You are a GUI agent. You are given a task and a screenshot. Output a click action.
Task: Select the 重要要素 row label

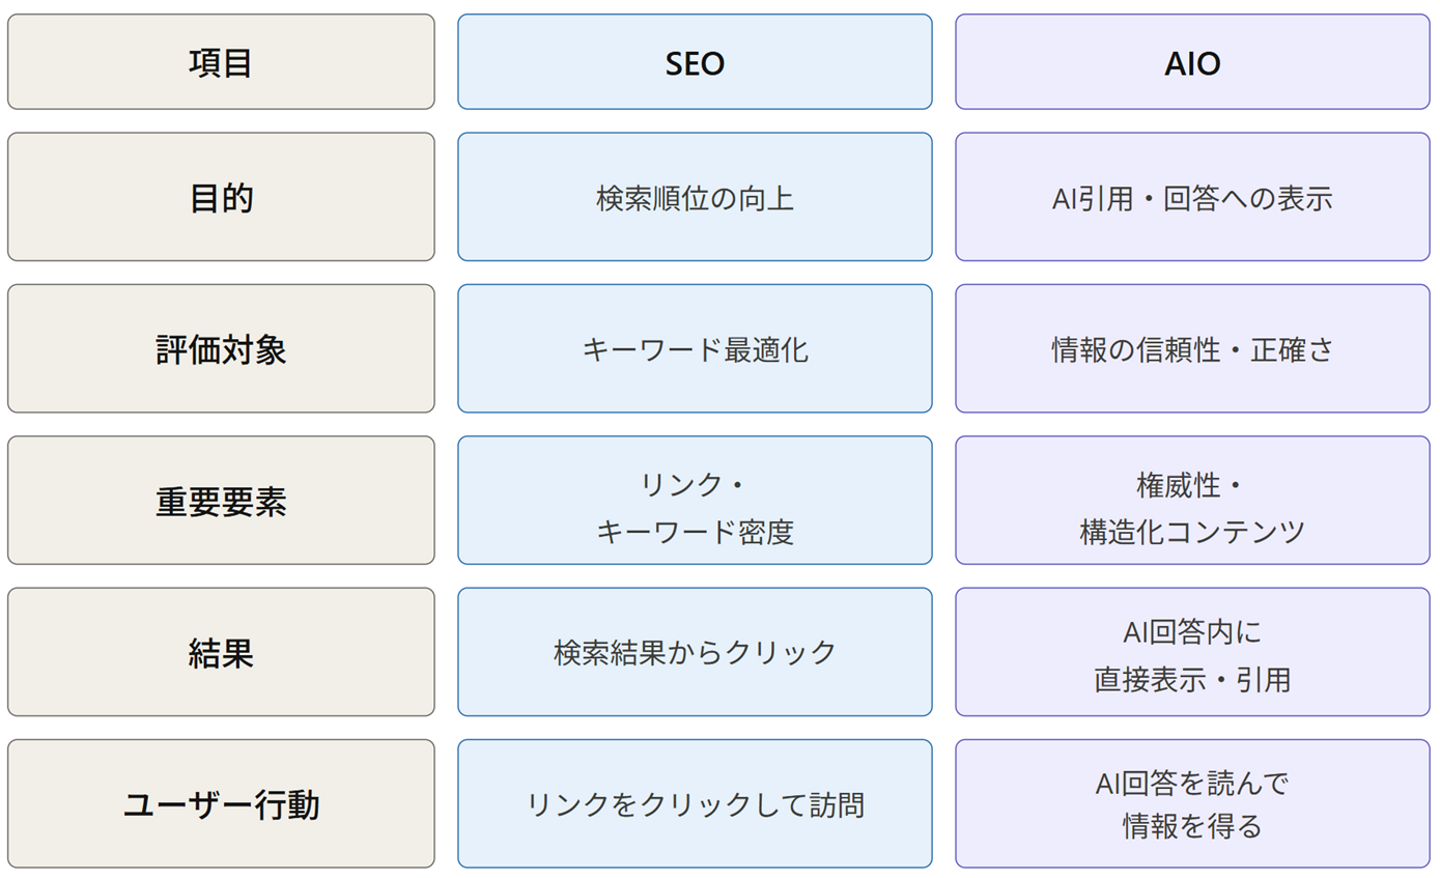(221, 501)
